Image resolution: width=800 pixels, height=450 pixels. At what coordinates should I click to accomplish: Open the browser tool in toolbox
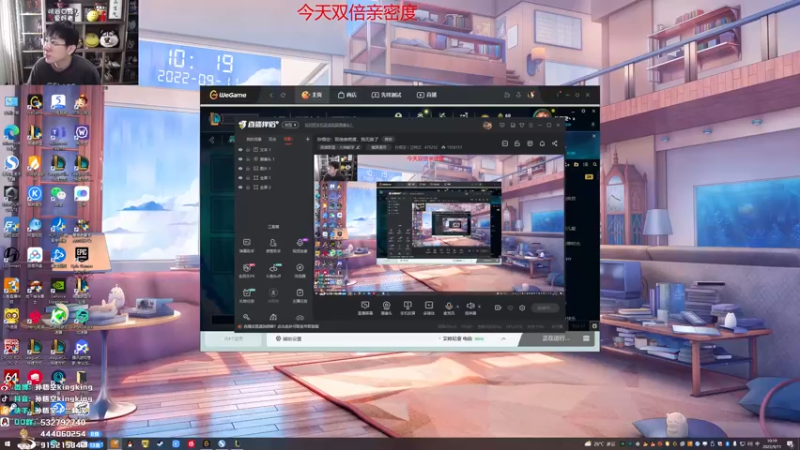(x=299, y=270)
